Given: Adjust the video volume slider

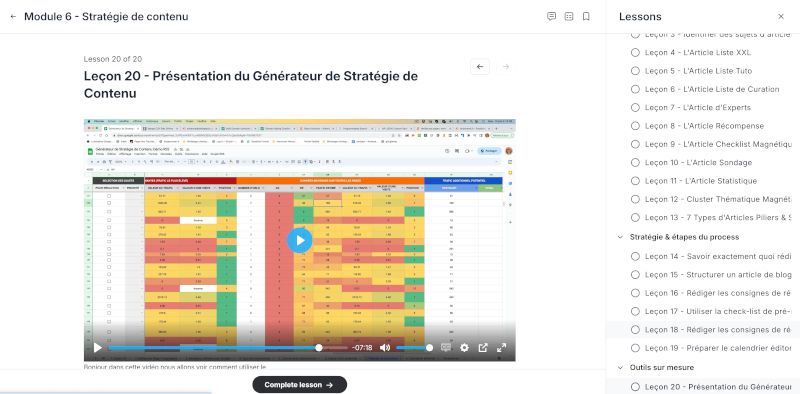Looking at the screenshot, I should [414, 348].
